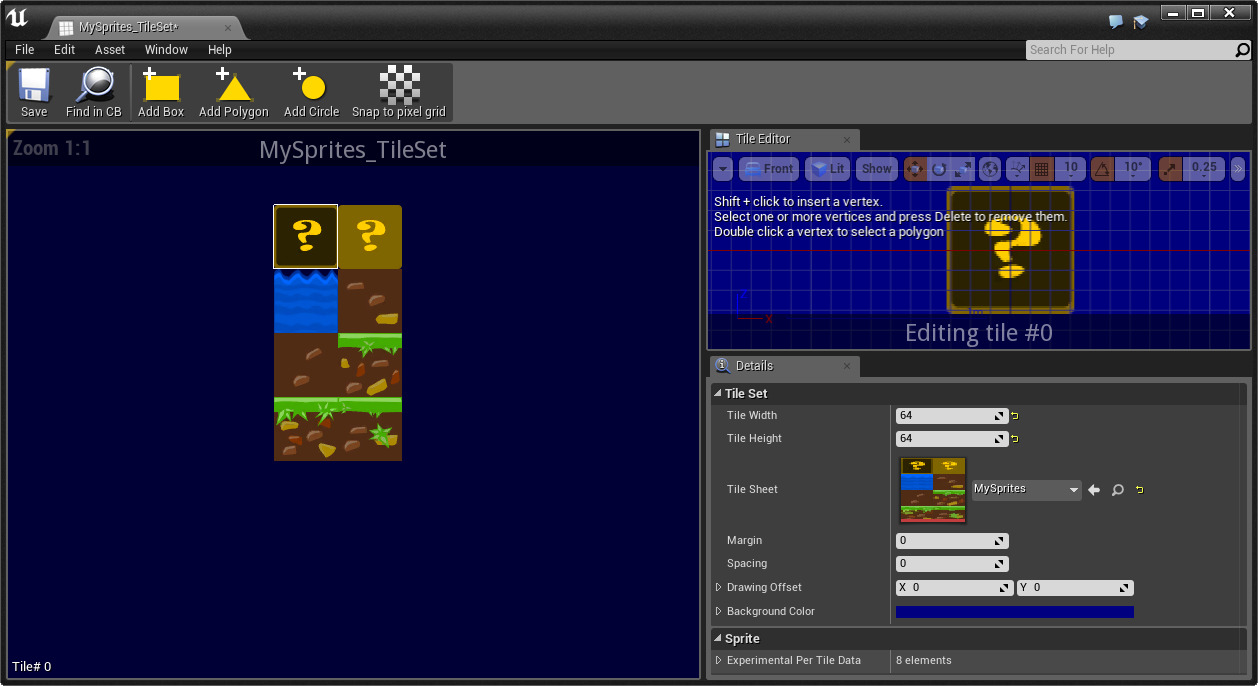Screen dimensions: 1258x686
Task: Expand the Drawing Offset property
Action: coord(718,587)
